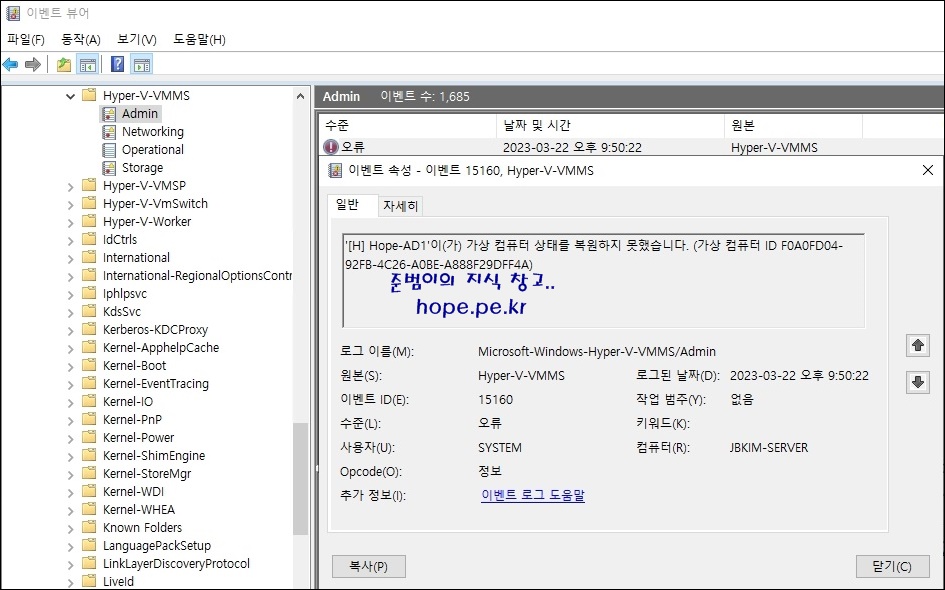The width and height of the screenshot is (945, 590).
Task: Open the Help toolbar icon
Action: [118, 64]
